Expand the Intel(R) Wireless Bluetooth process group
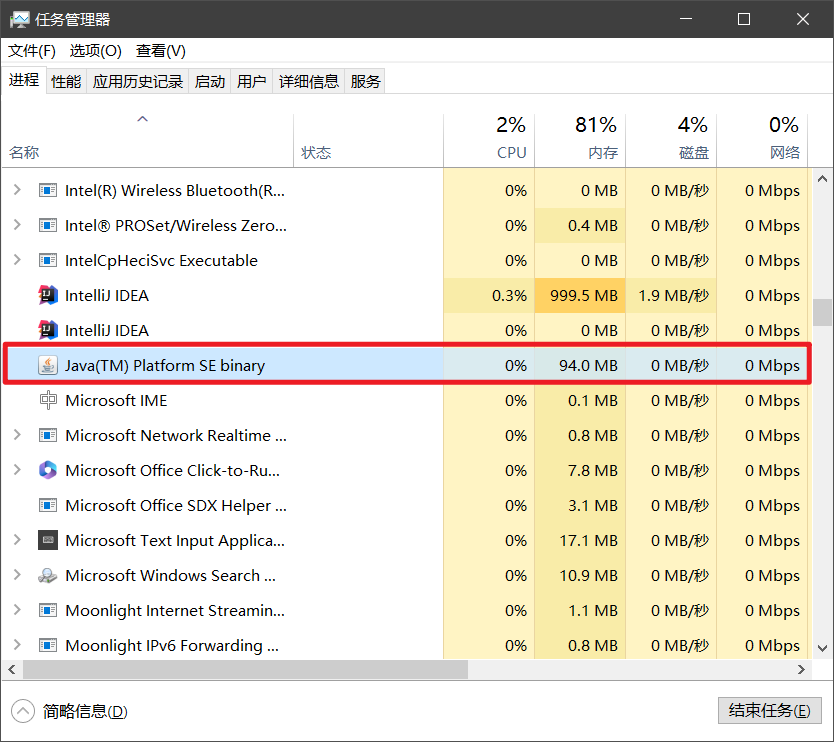834x742 pixels. pos(17,190)
